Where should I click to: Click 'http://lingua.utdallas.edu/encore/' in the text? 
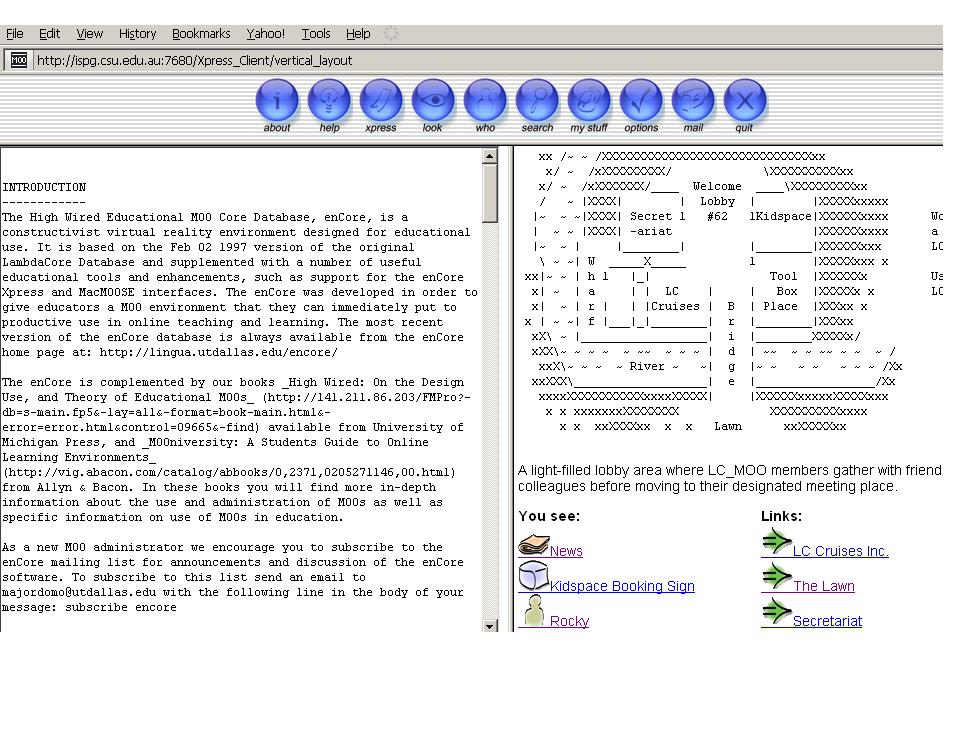point(218,352)
